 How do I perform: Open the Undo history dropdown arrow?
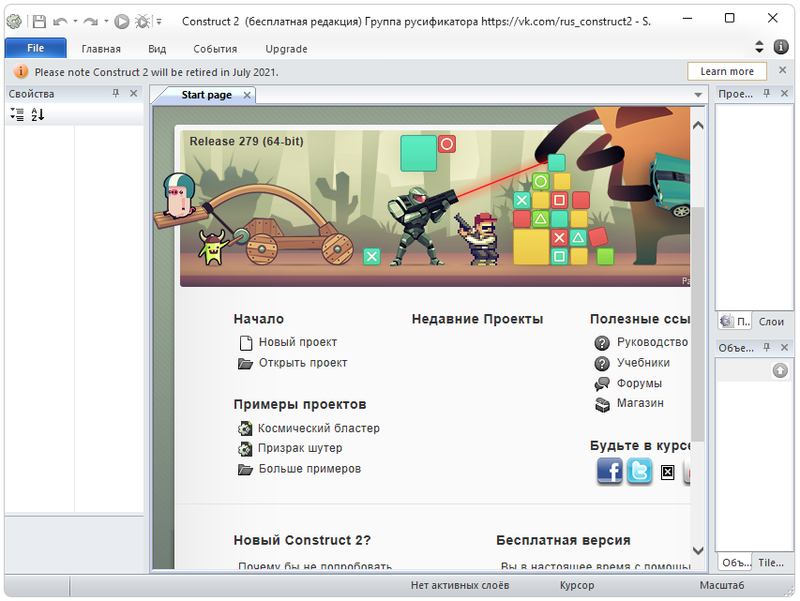(75, 21)
